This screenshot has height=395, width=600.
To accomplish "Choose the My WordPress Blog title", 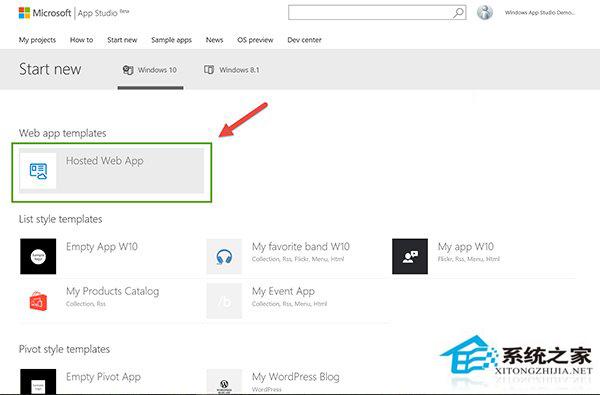I will (x=295, y=377).
